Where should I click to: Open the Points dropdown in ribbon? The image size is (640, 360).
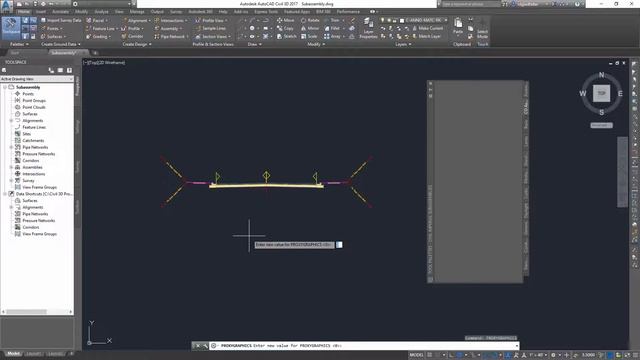[51, 29]
